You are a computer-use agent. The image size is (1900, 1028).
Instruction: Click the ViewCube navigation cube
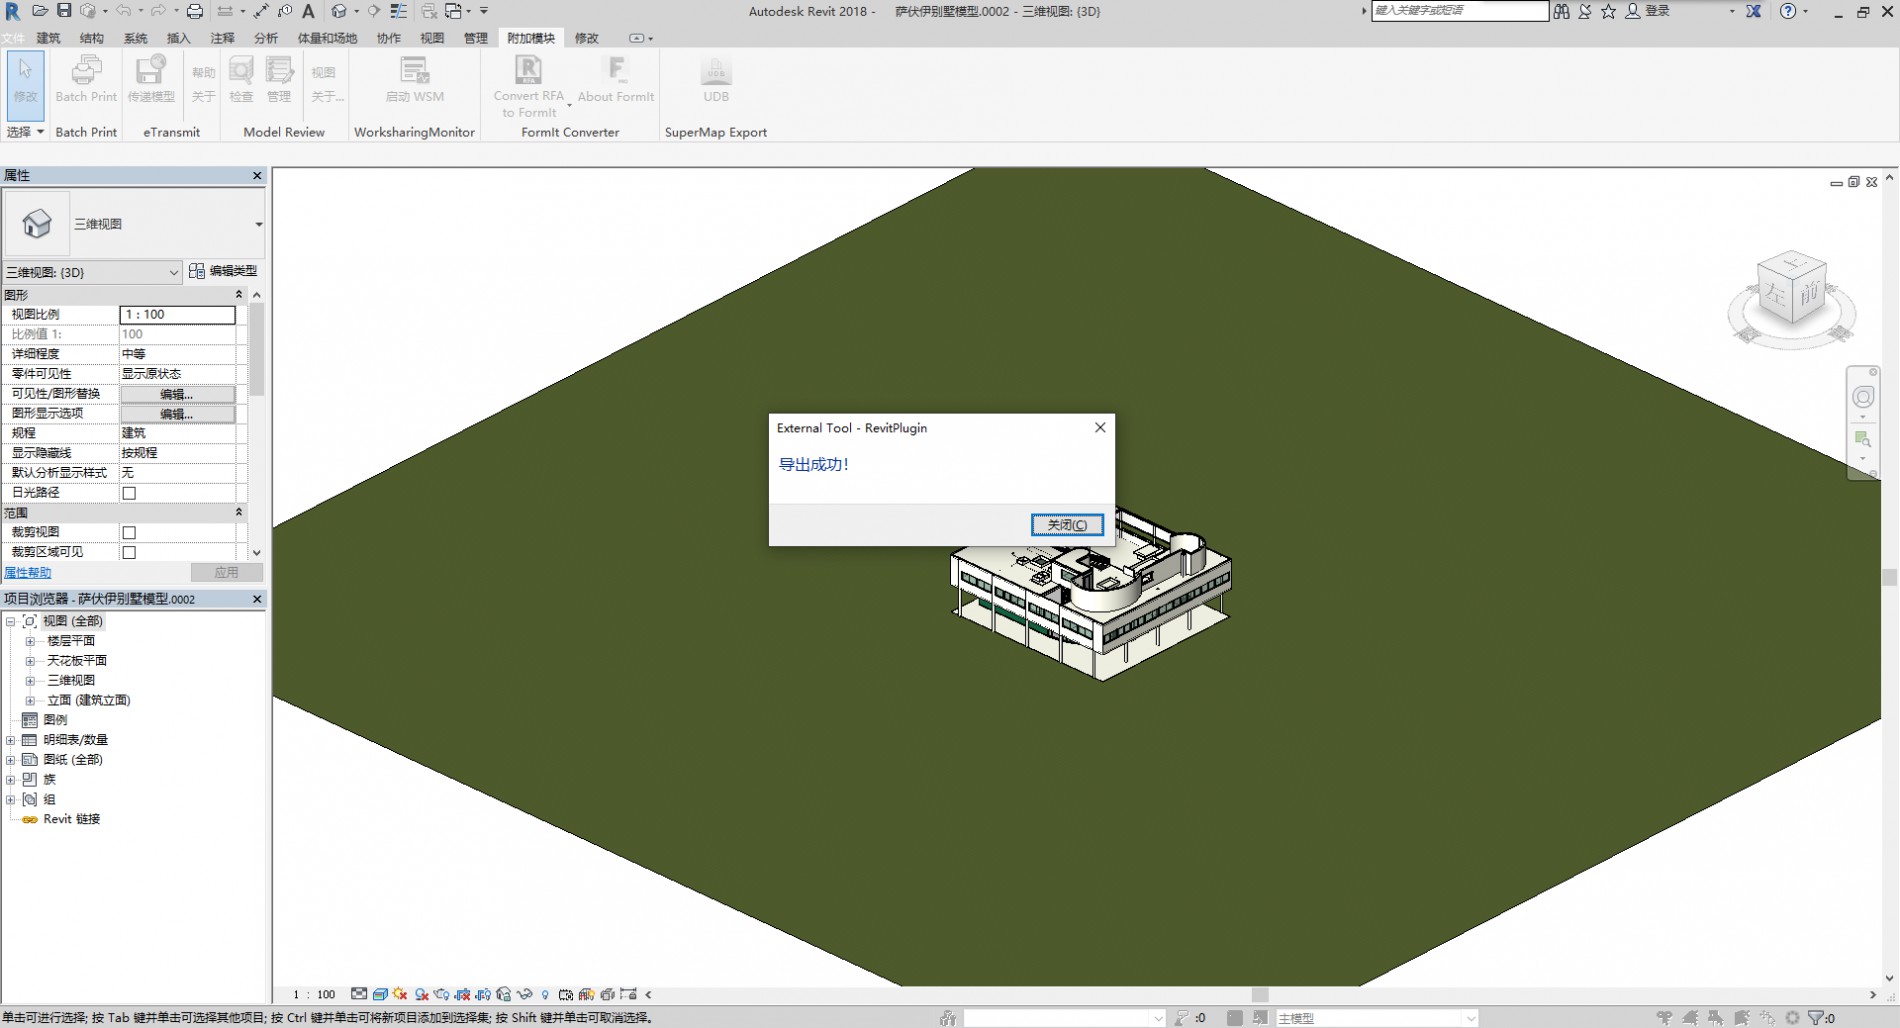(x=1792, y=292)
